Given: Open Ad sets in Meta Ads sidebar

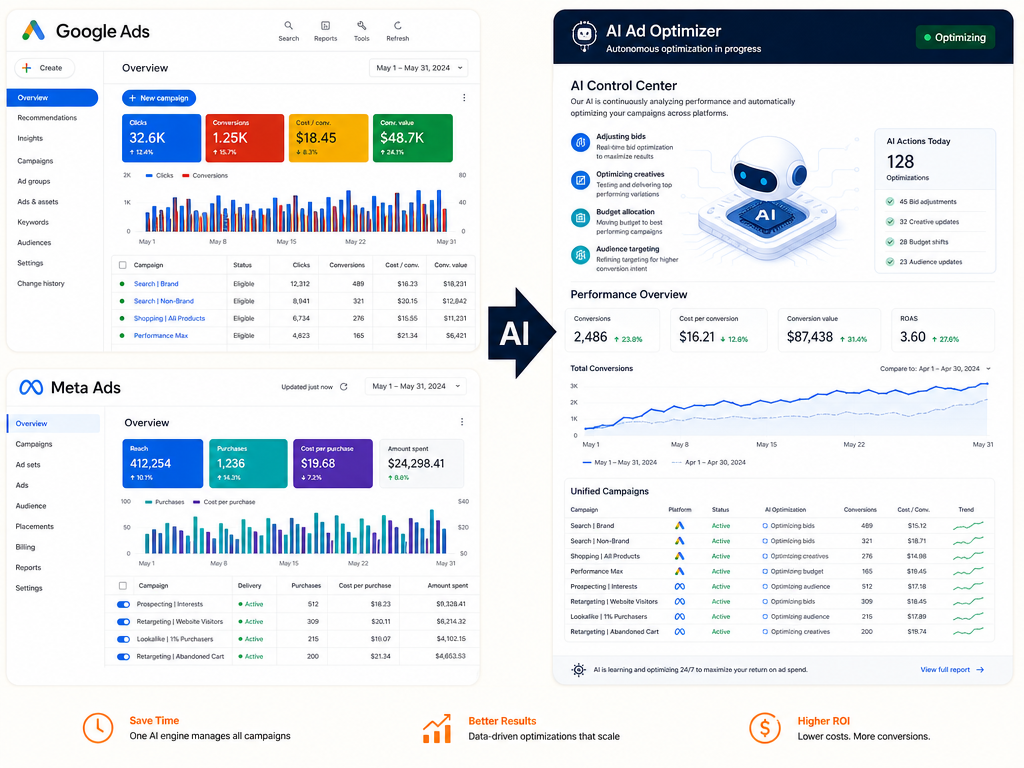Looking at the screenshot, I should (x=28, y=465).
